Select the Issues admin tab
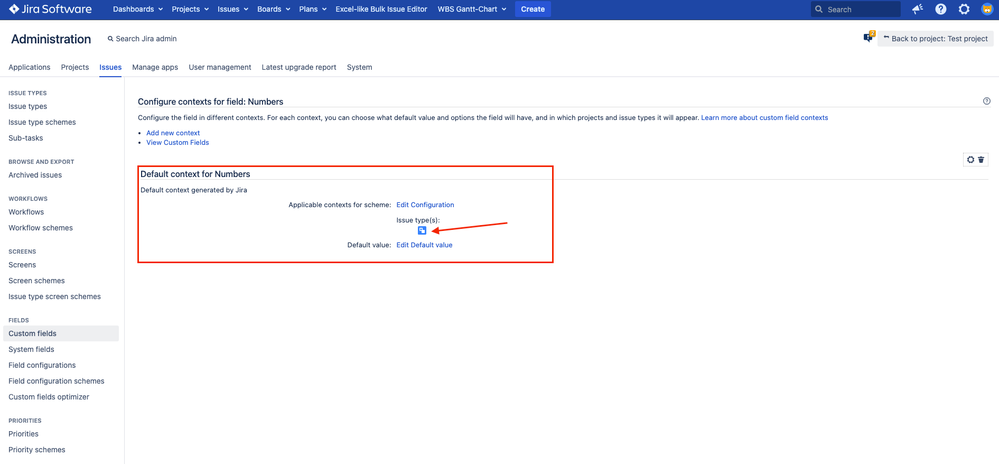 pyautogui.click(x=110, y=67)
